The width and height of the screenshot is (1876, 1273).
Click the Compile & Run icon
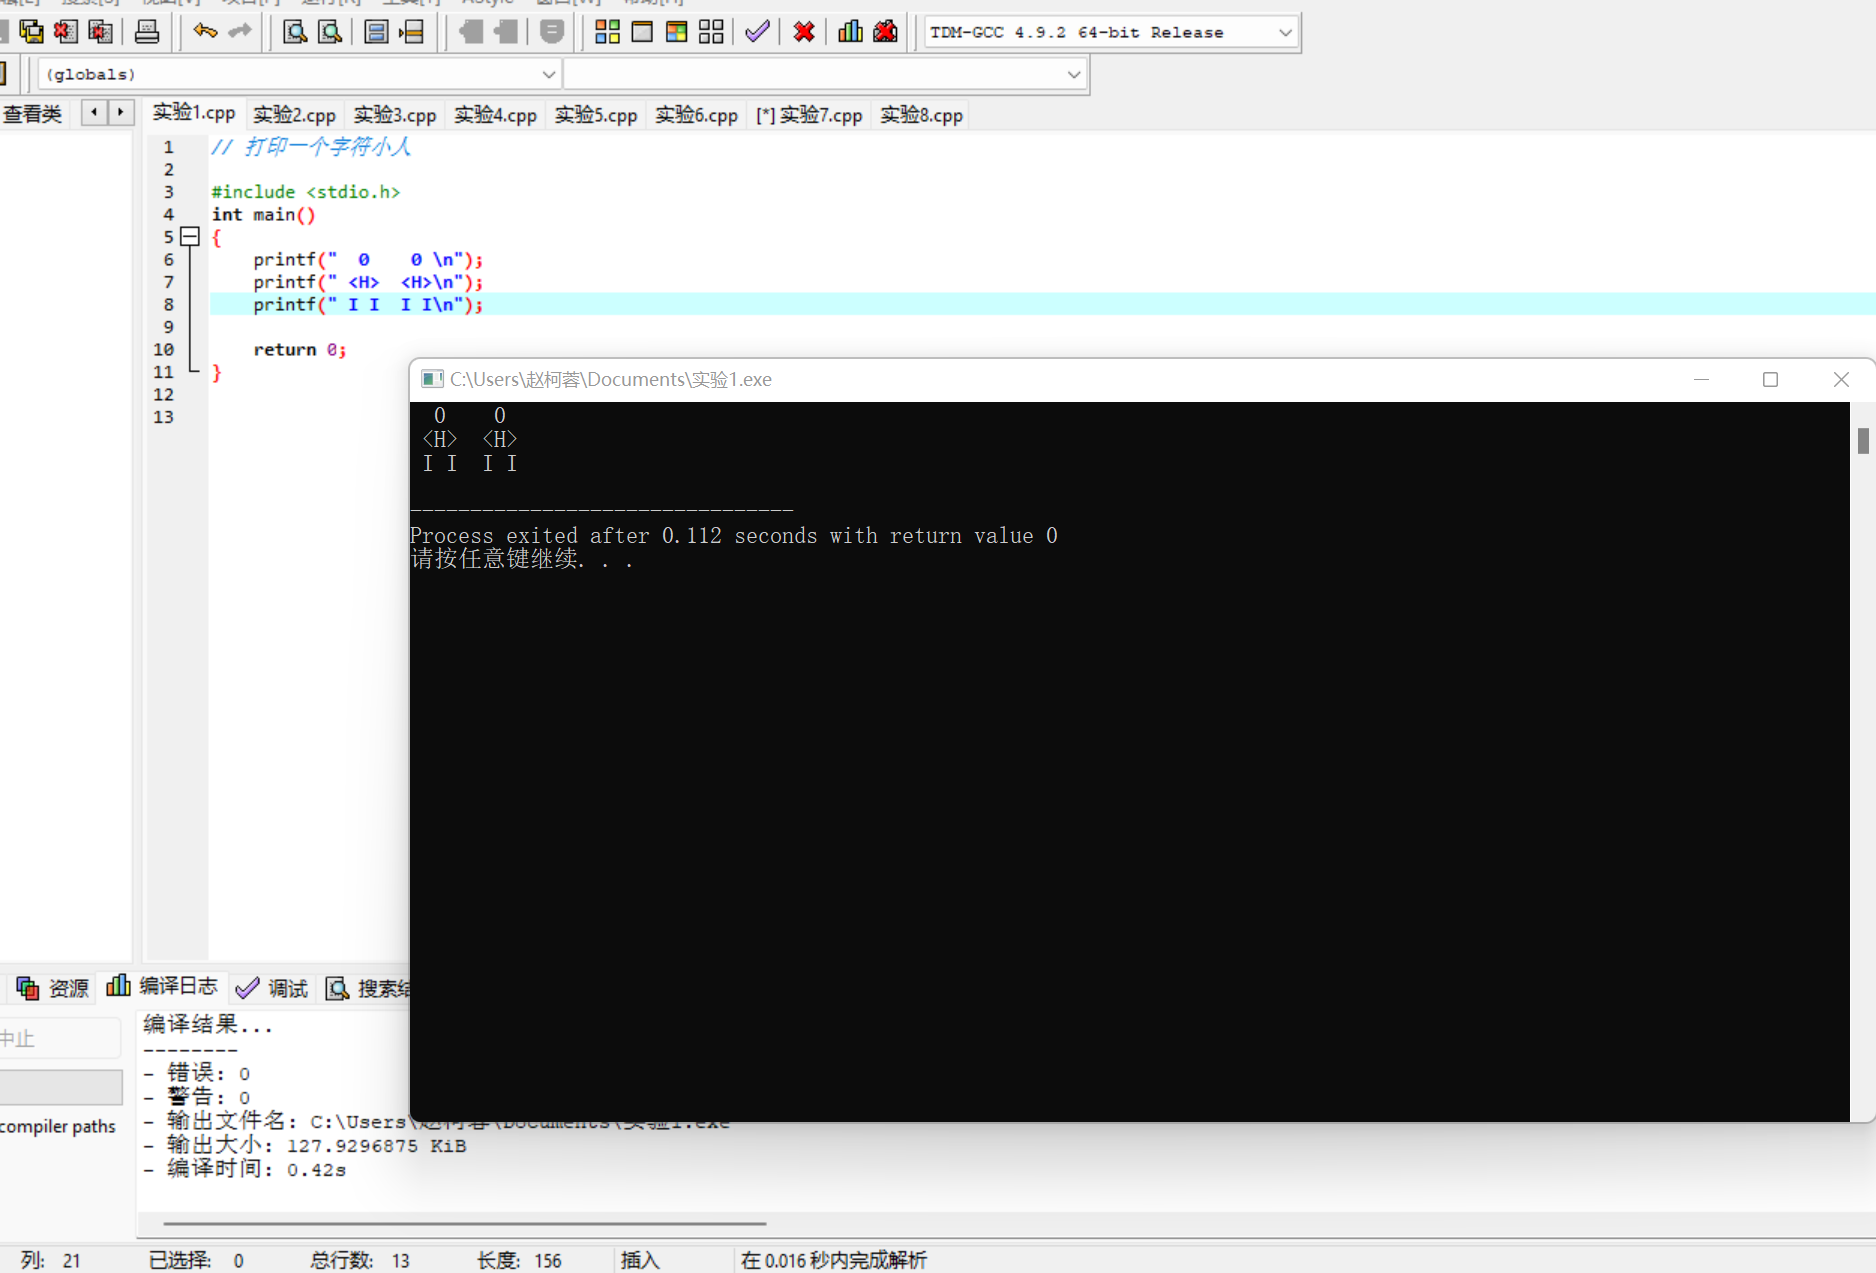click(677, 32)
